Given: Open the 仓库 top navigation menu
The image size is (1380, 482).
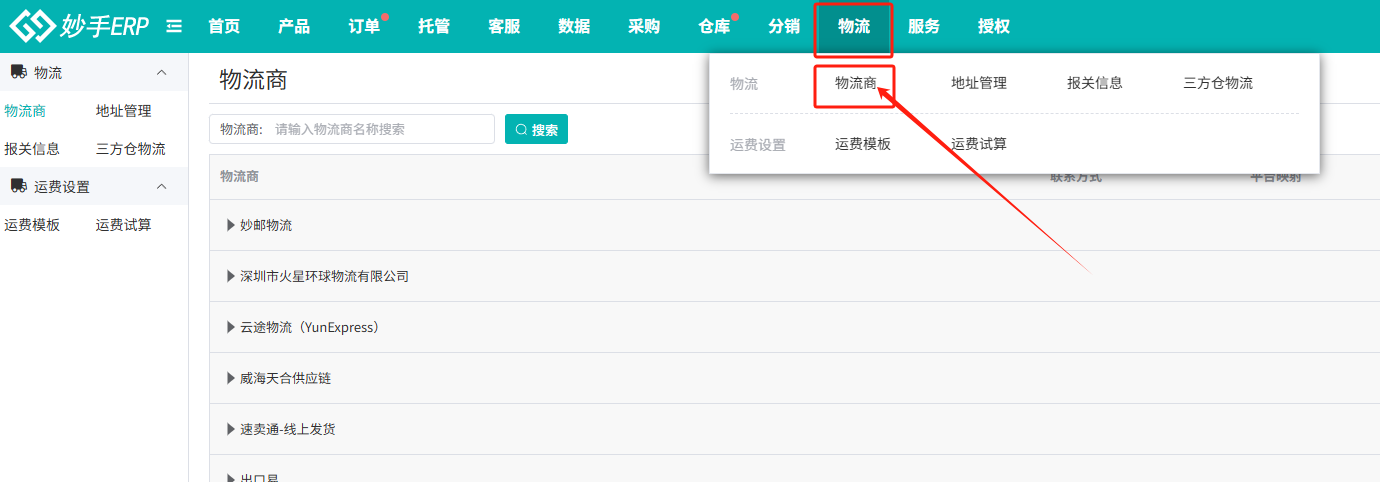Looking at the screenshot, I should (x=714, y=27).
